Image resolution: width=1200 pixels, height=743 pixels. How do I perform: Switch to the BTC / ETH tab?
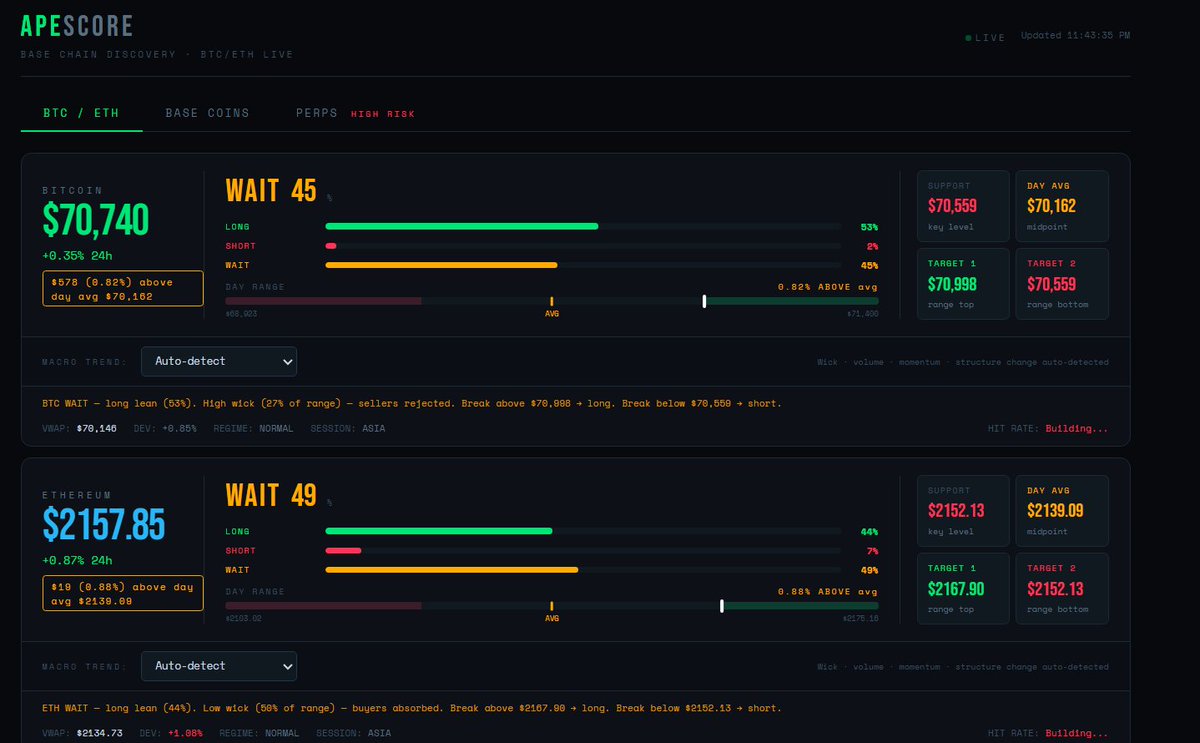(81, 113)
